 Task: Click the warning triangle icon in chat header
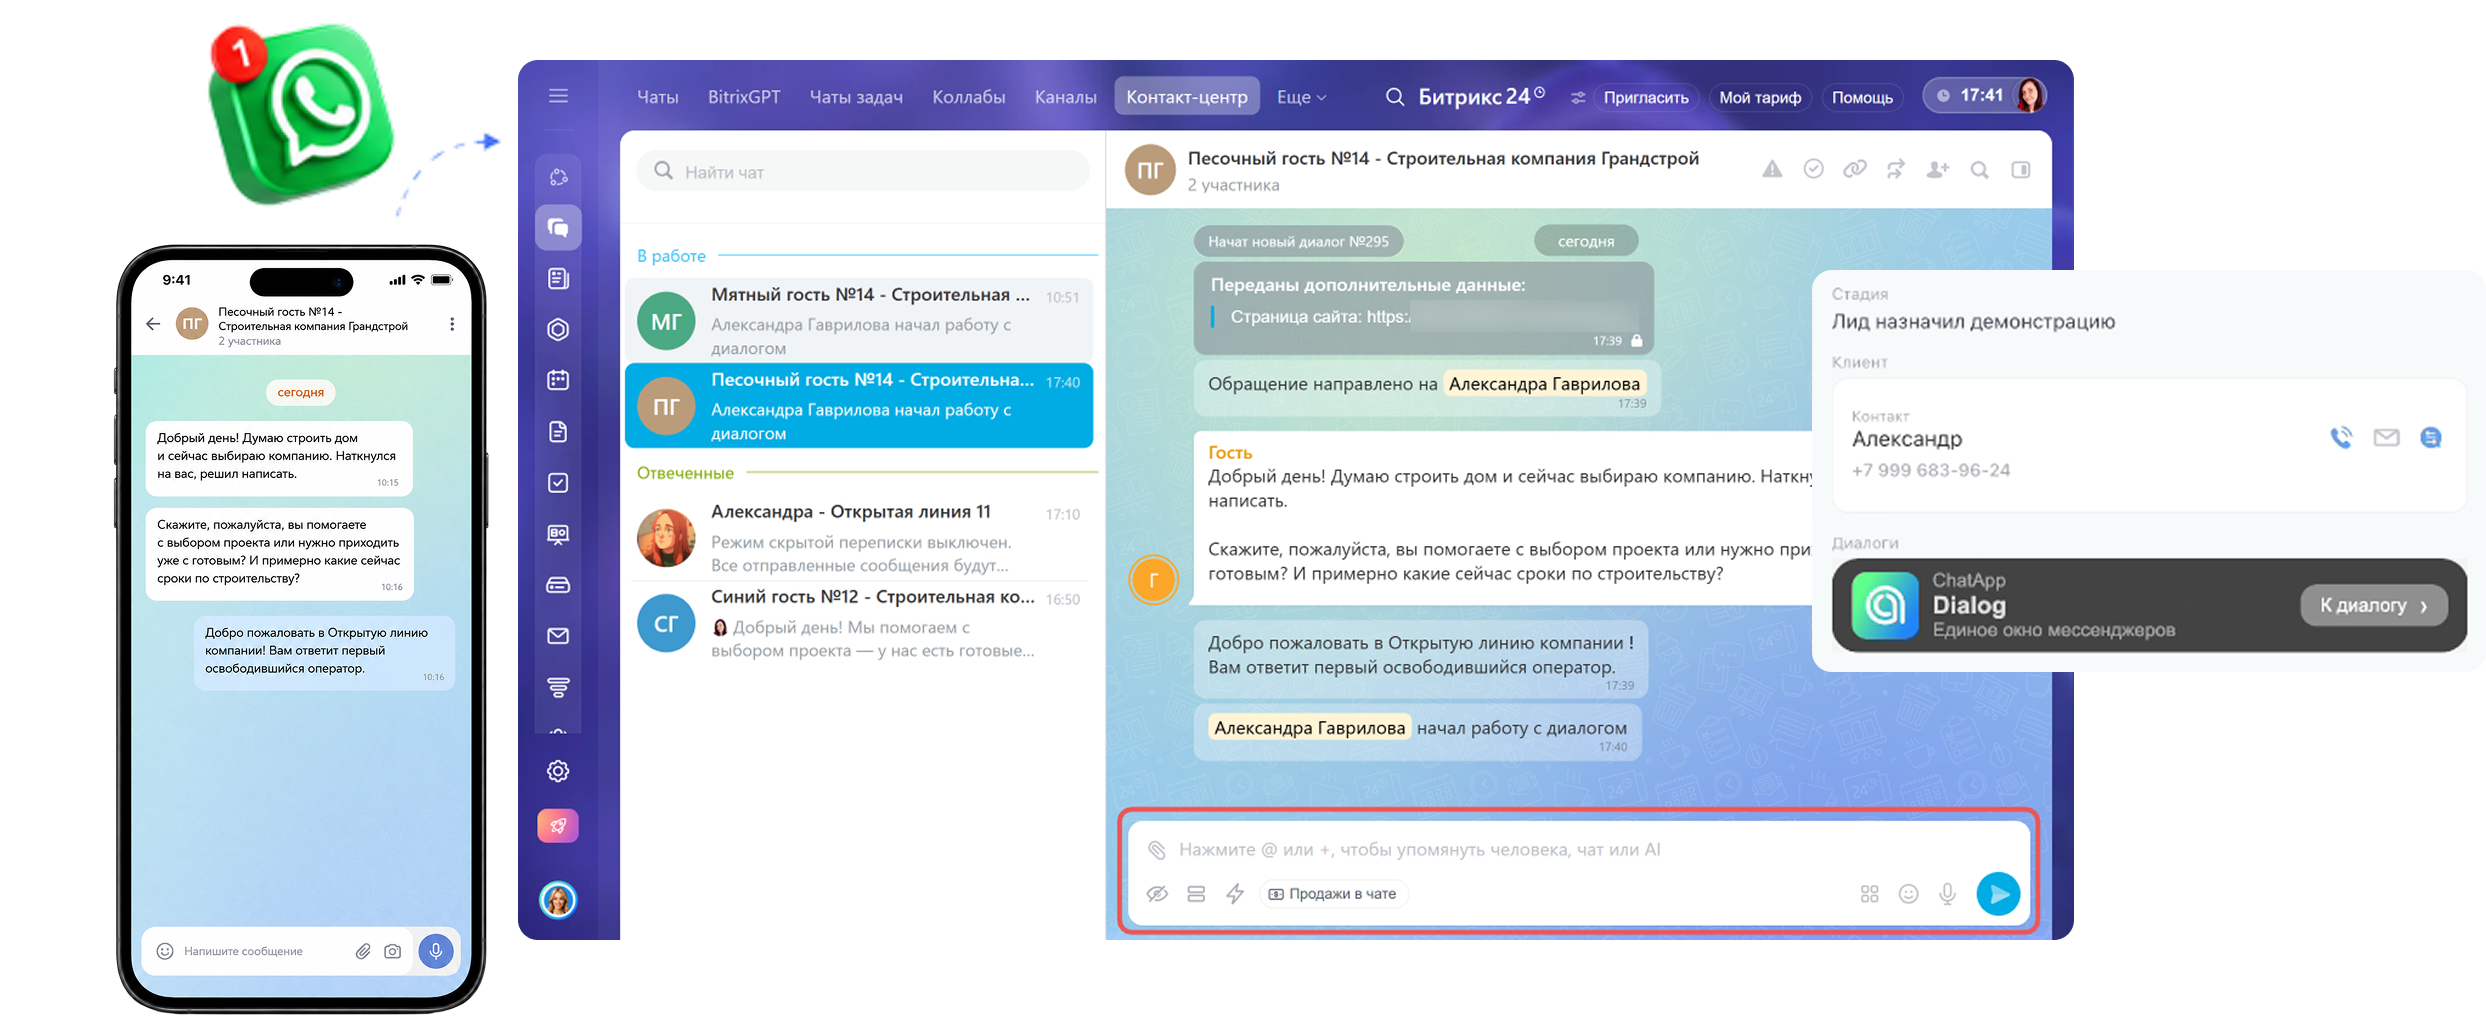1772,169
